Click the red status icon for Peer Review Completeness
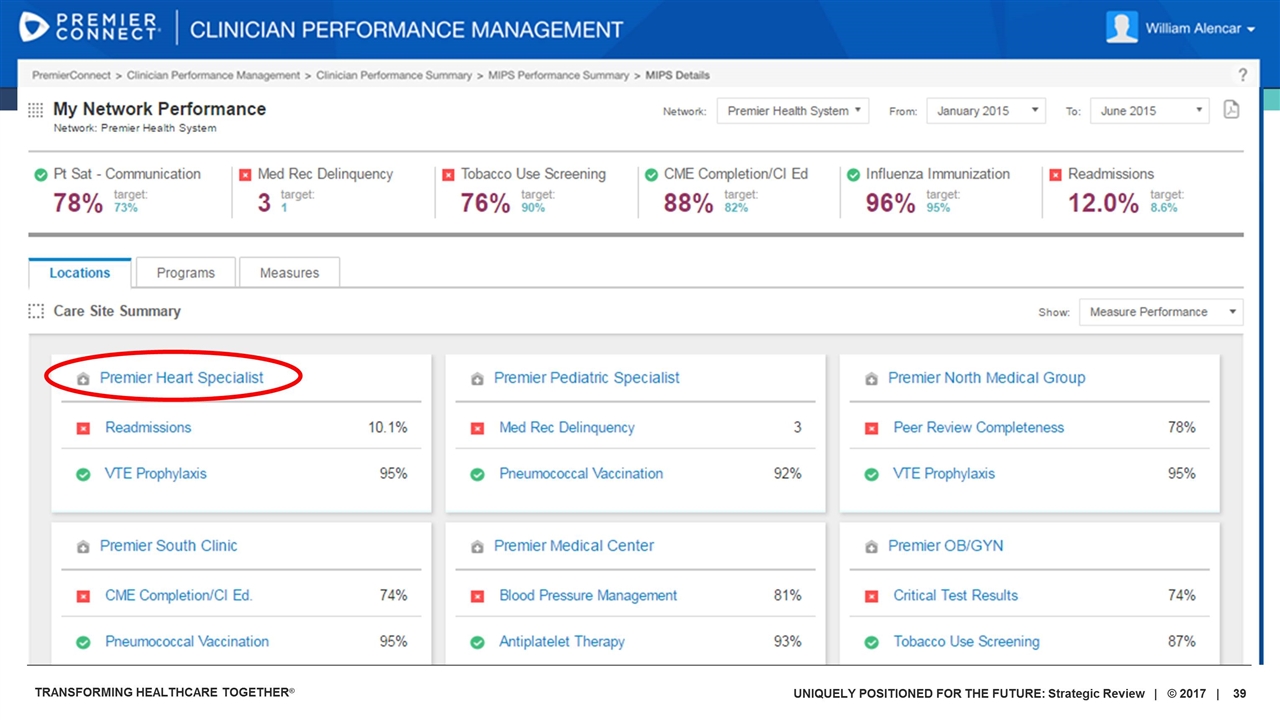The height and width of the screenshot is (720, 1280). tap(871, 428)
